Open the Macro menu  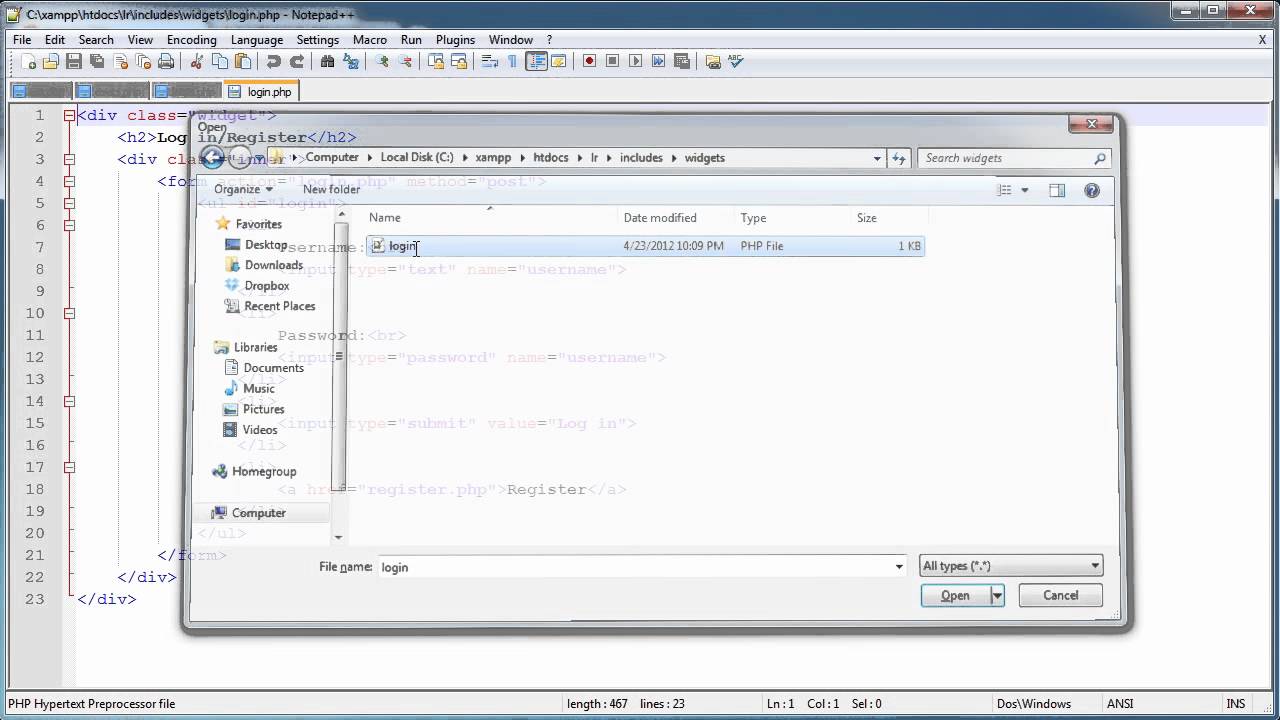370,40
